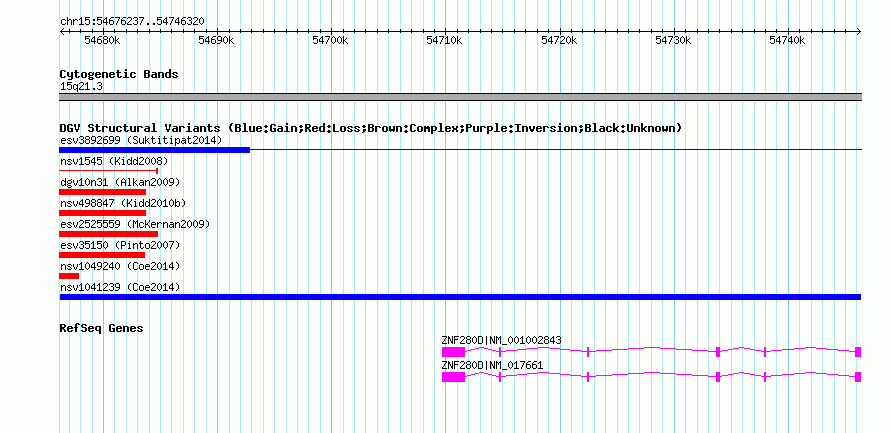The height and width of the screenshot is (433, 890).
Task: Click the RefSeq Genes track title
Action: (101, 329)
